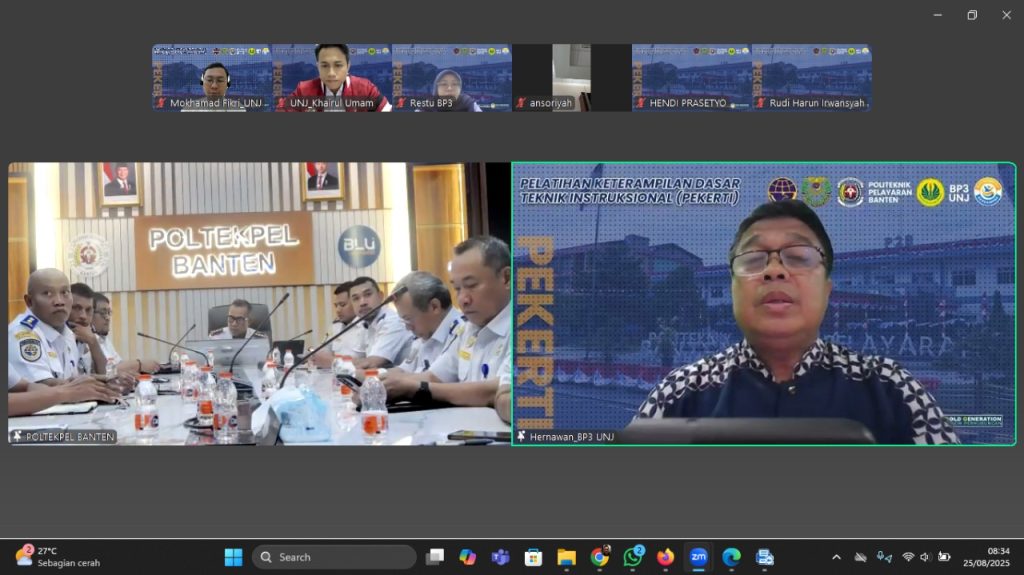Screen dimensions: 1024x575
Task: Open File Explorer from the taskbar
Action: (567, 557)
